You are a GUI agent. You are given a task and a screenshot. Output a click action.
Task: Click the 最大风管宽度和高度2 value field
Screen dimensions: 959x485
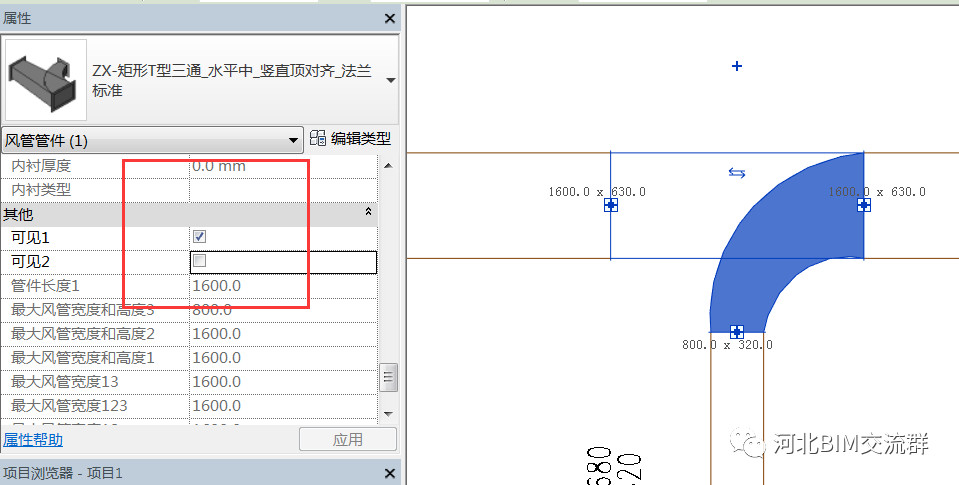click(283, 334)
